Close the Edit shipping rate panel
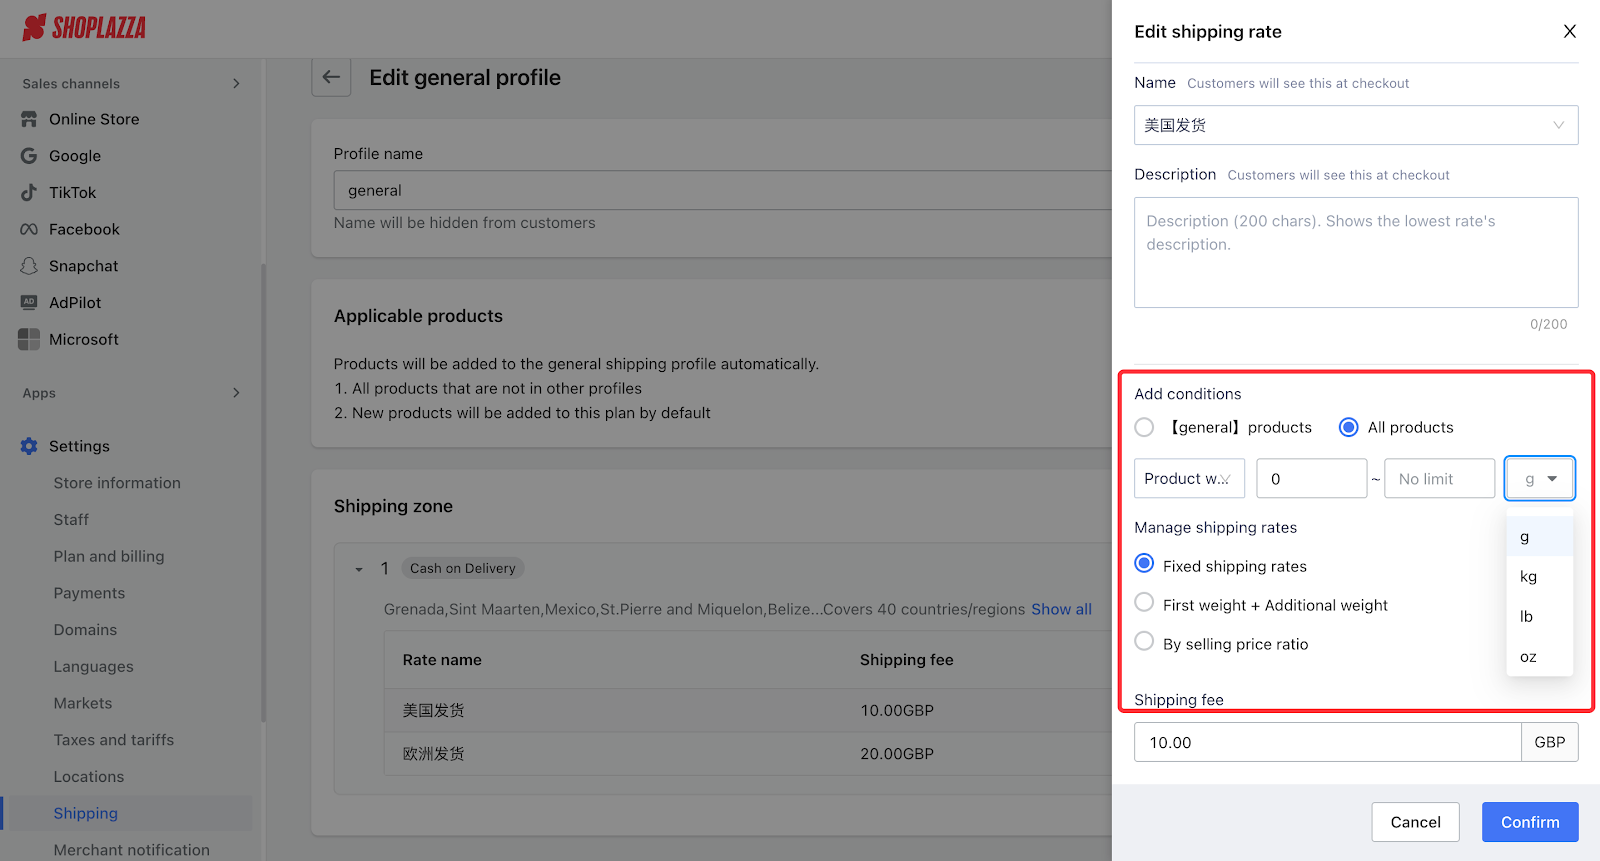 [1569, 32]
